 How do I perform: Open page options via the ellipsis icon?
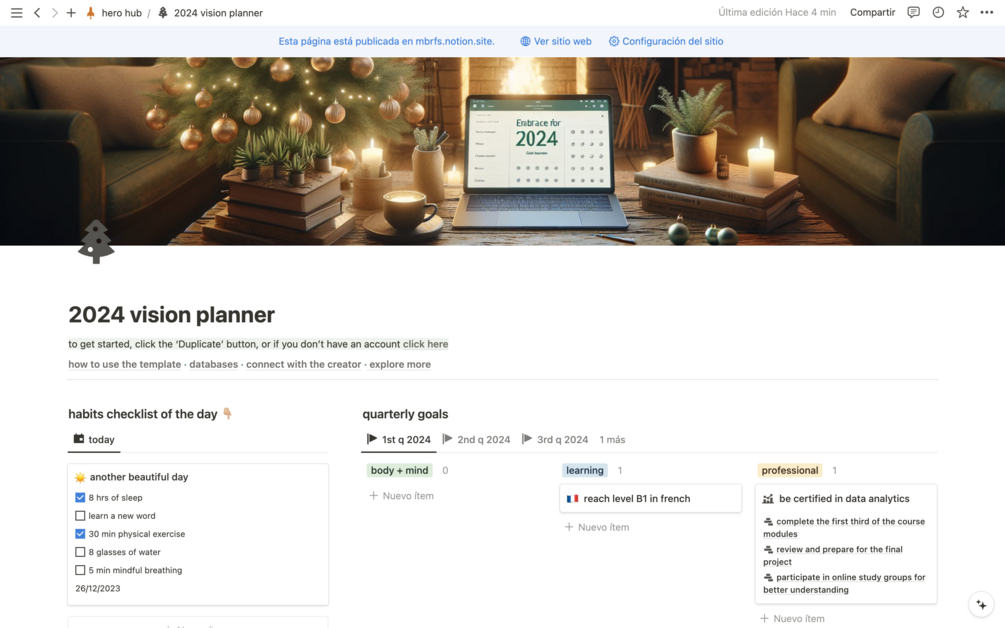985,12
